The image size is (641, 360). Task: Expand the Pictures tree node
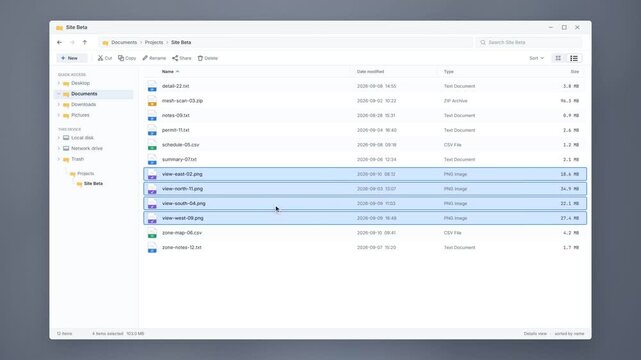(x=59, y=115)
